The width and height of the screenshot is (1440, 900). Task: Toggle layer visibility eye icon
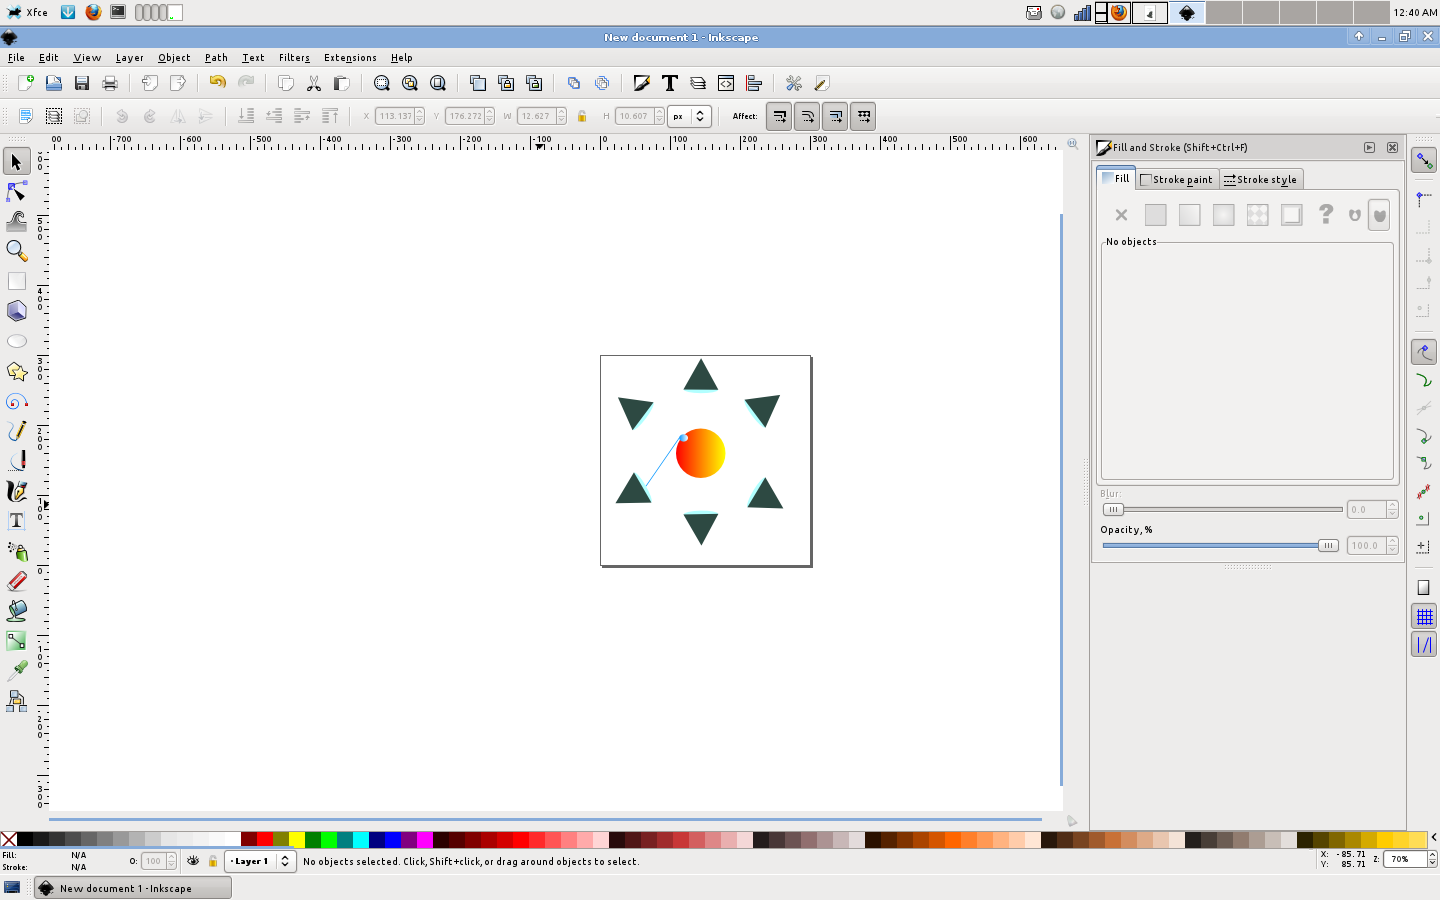[x=193, y=861]
